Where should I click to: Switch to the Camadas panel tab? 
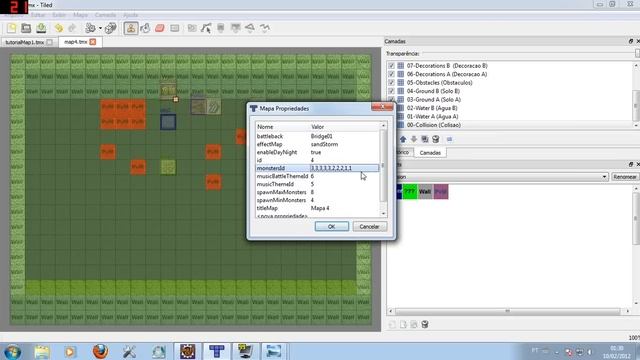coord(430,153)
